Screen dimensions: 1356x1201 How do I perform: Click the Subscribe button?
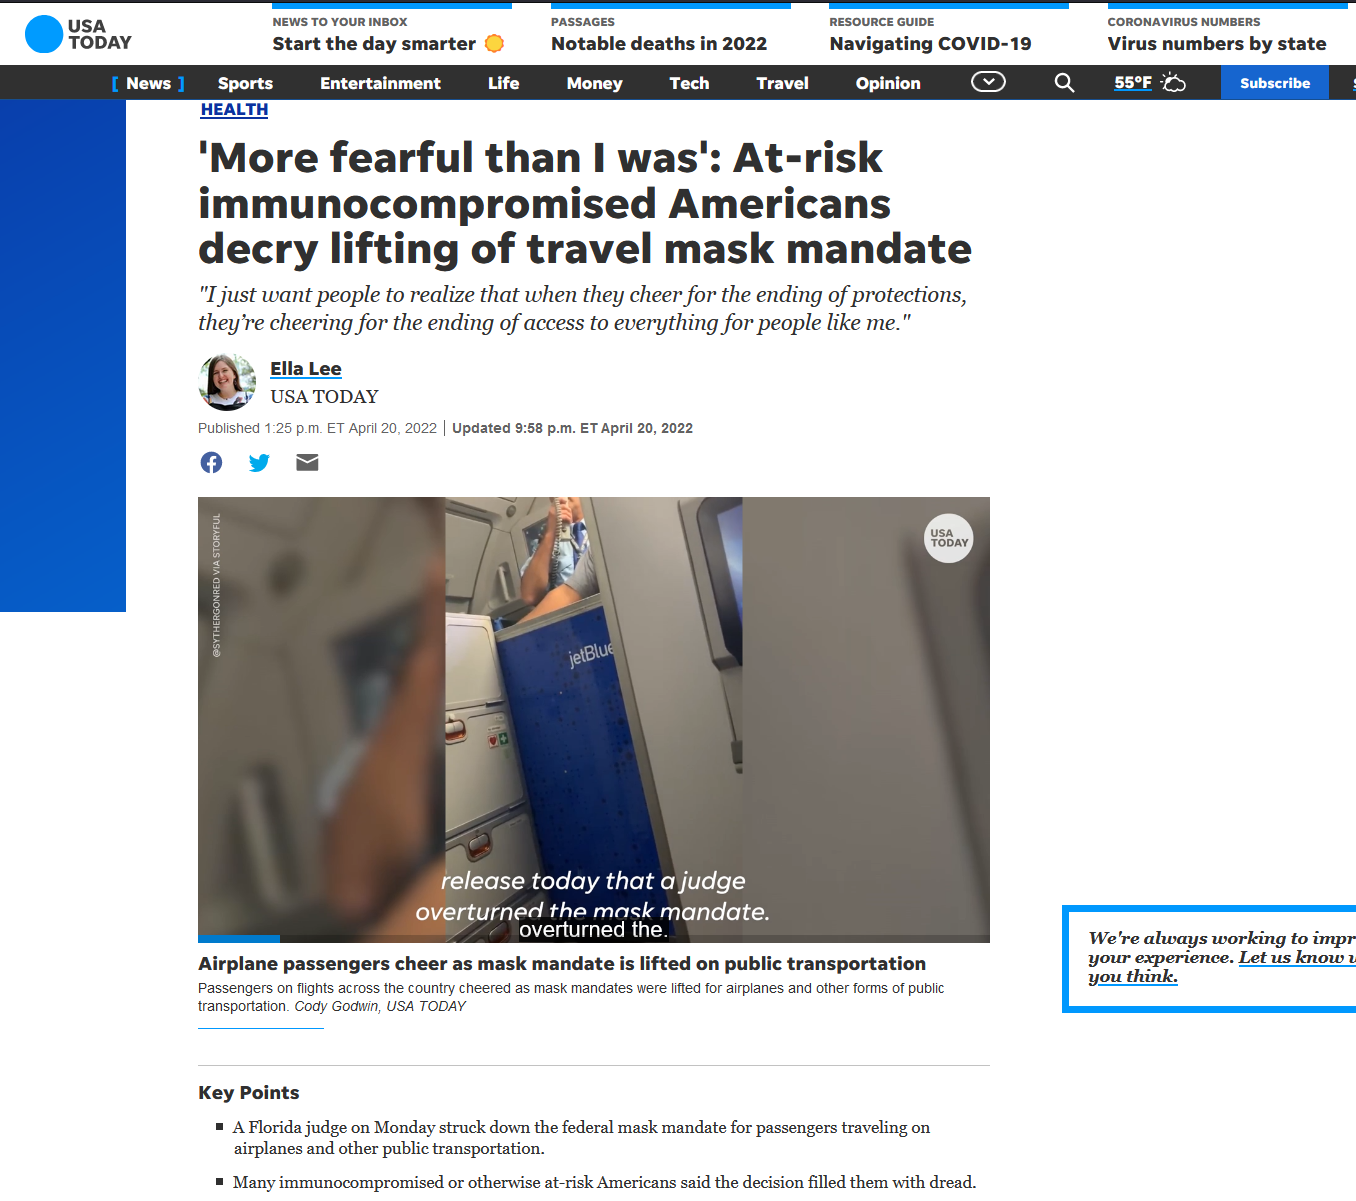[1275, 83]
